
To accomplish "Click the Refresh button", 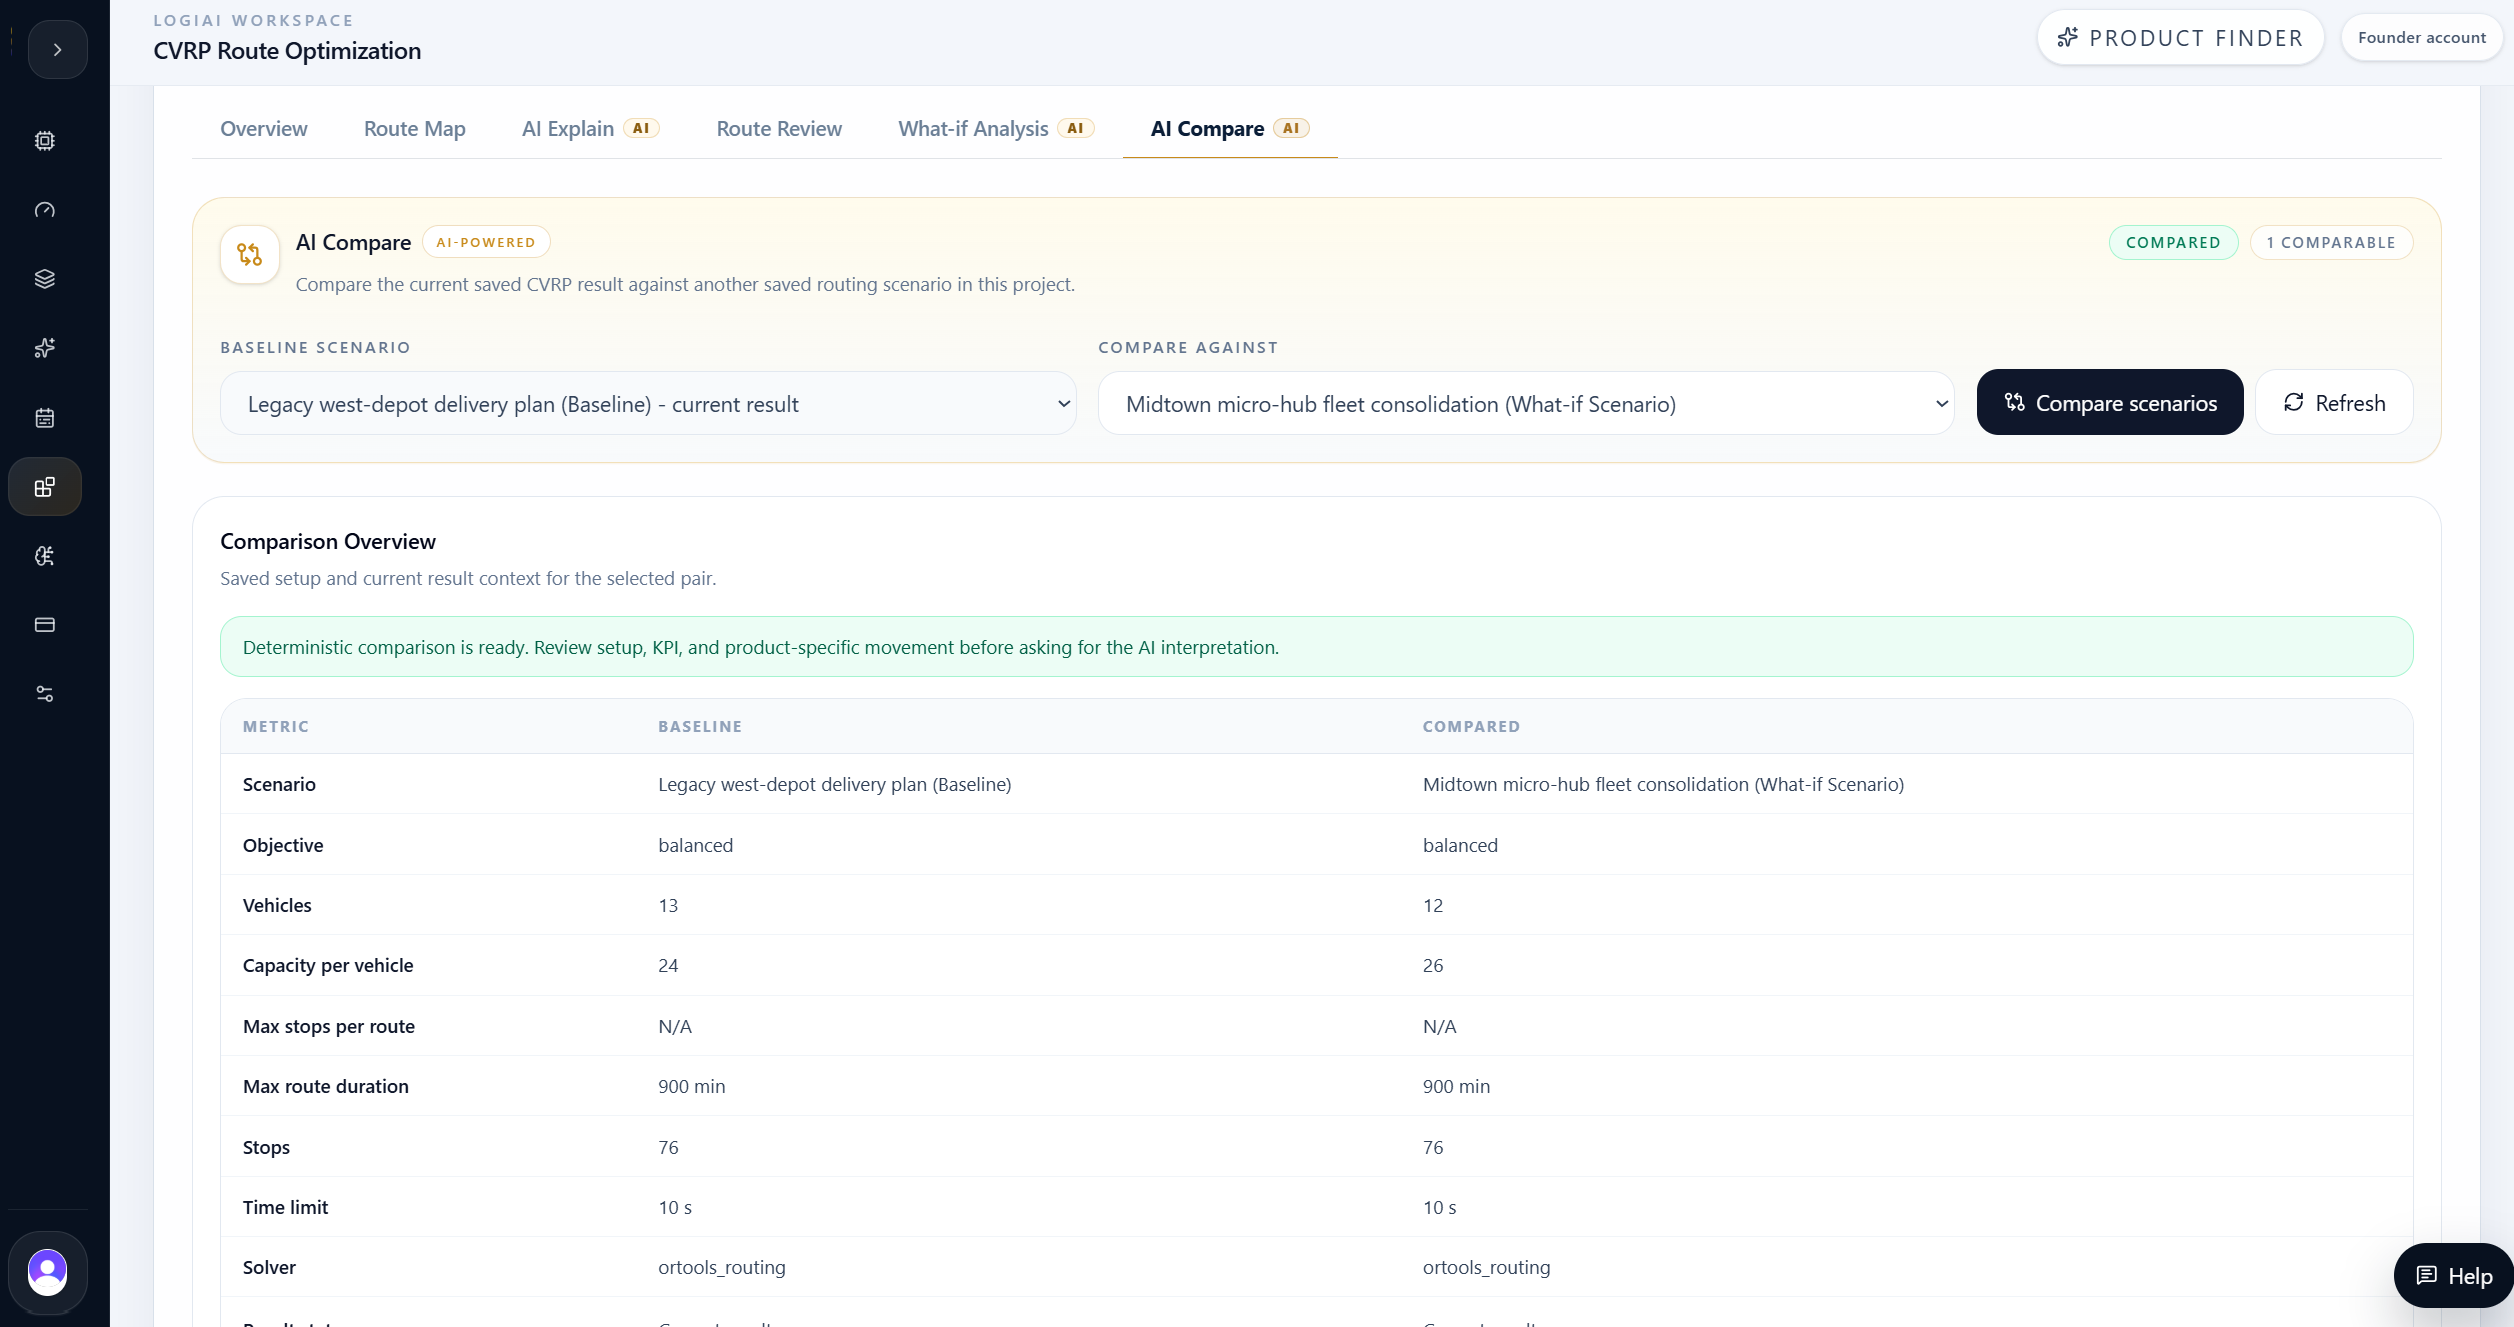I will tap(2334, 402).
